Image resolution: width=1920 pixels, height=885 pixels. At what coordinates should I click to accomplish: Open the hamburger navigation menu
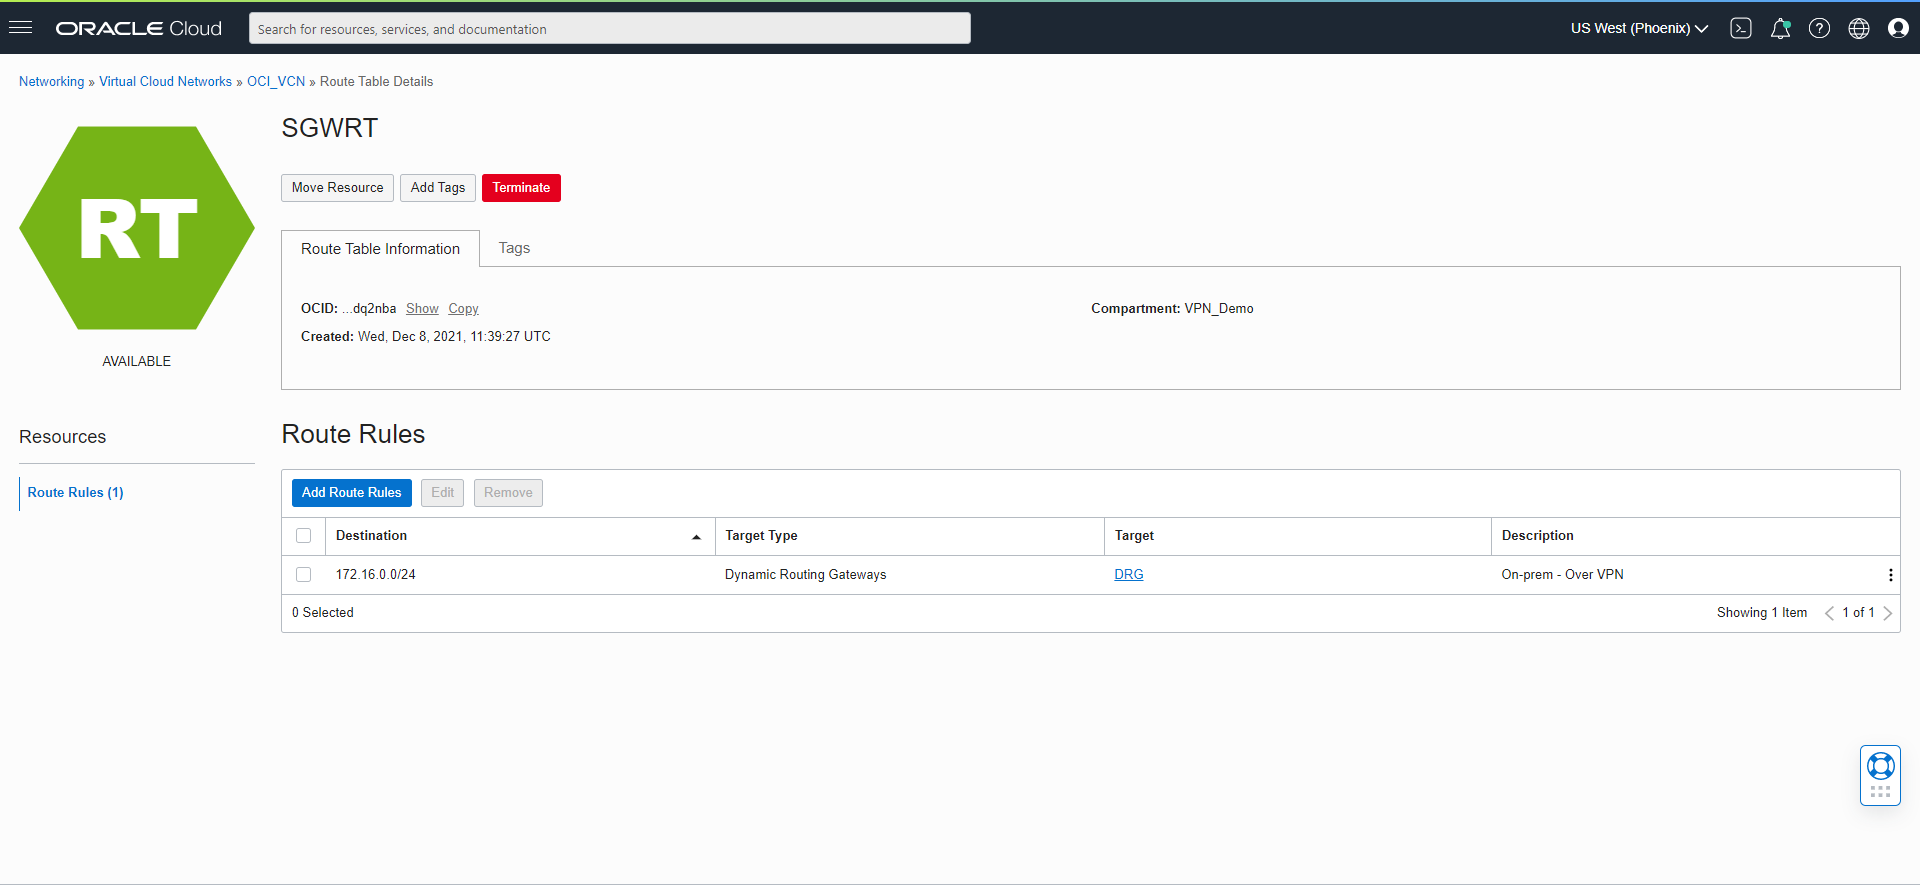click(x=21, y=28)
